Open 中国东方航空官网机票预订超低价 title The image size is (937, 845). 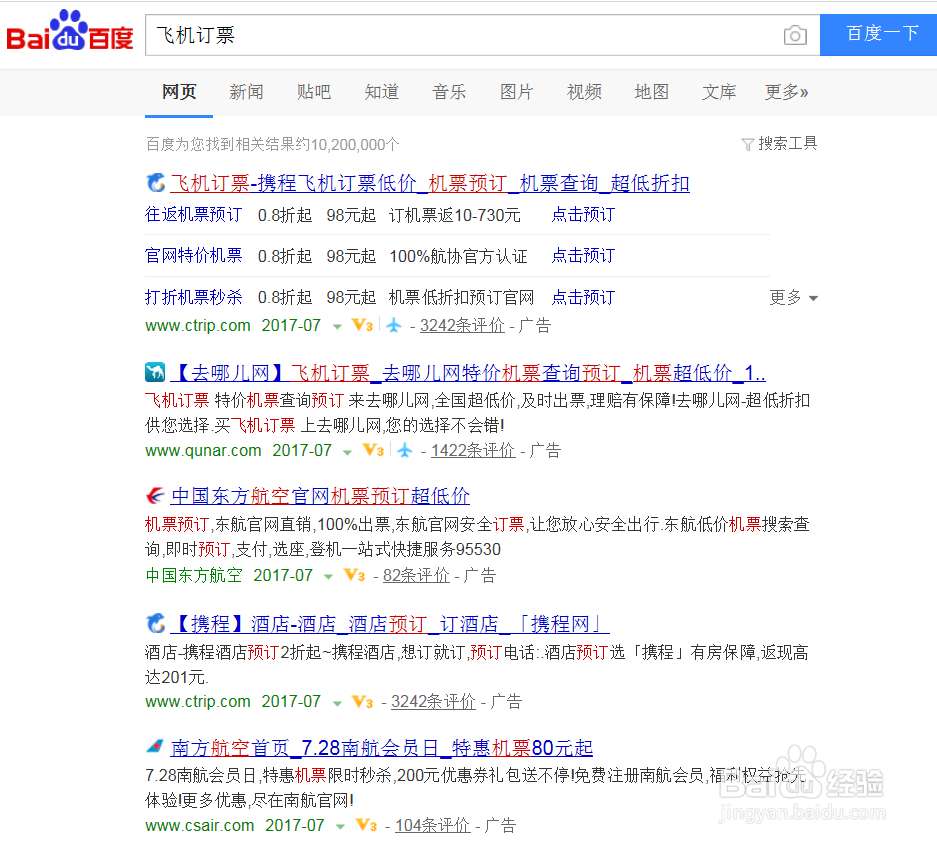pyautogui.click(x=320, y=496)
